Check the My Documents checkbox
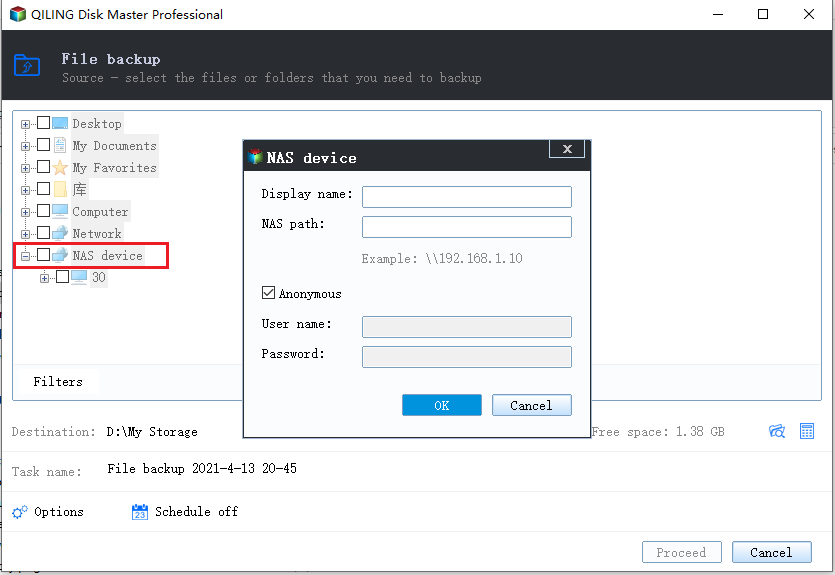835x575 pixels. pyautogui.click(x=44, y=145)
